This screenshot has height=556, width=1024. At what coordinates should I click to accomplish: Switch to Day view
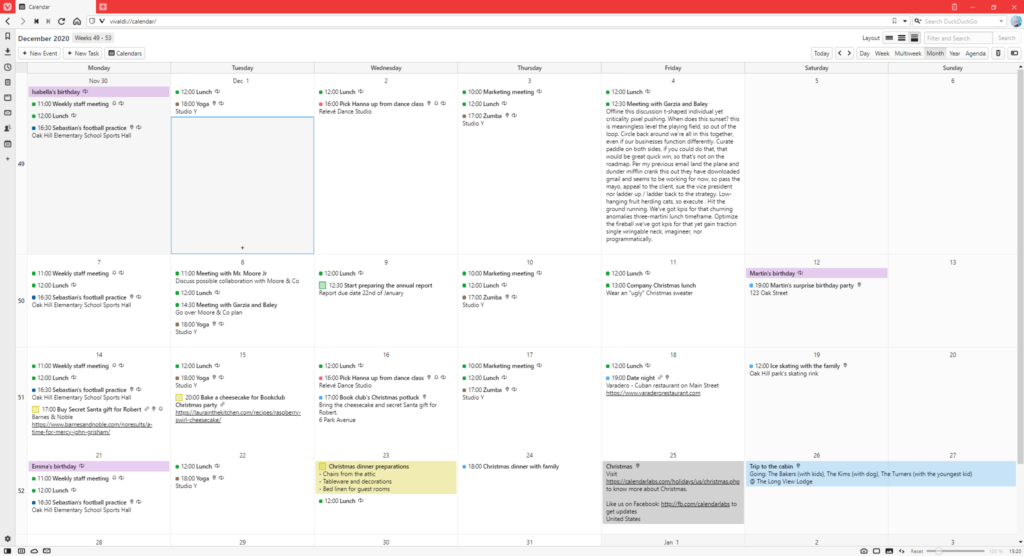[x=864, y=54]
